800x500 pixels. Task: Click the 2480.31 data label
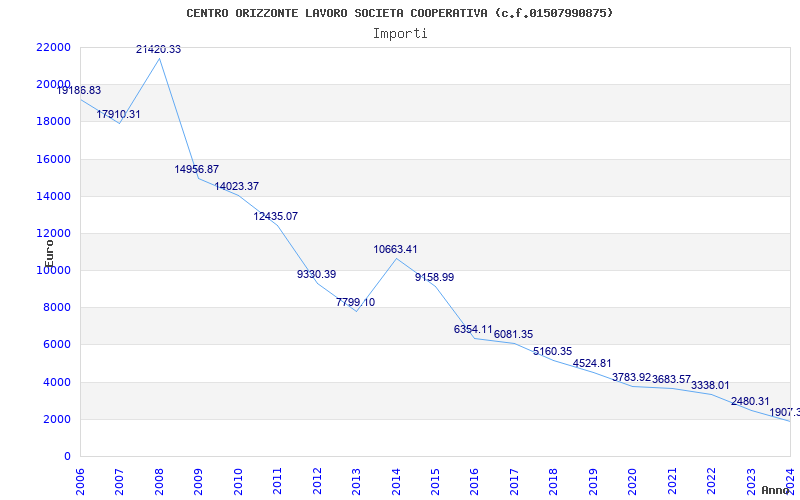pos(750,402)
